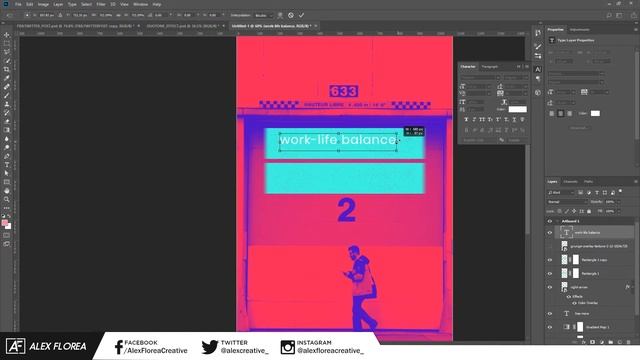Image resolution: width=640 pixels, height=360 pixels.
Task: Select the Move tool
Action: 7,35
